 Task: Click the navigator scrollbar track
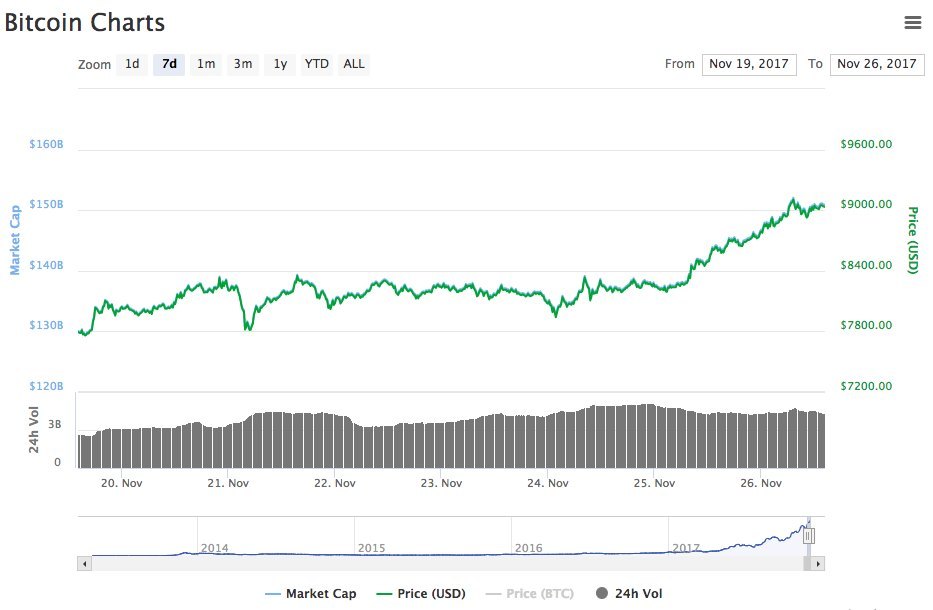point(440,564)
